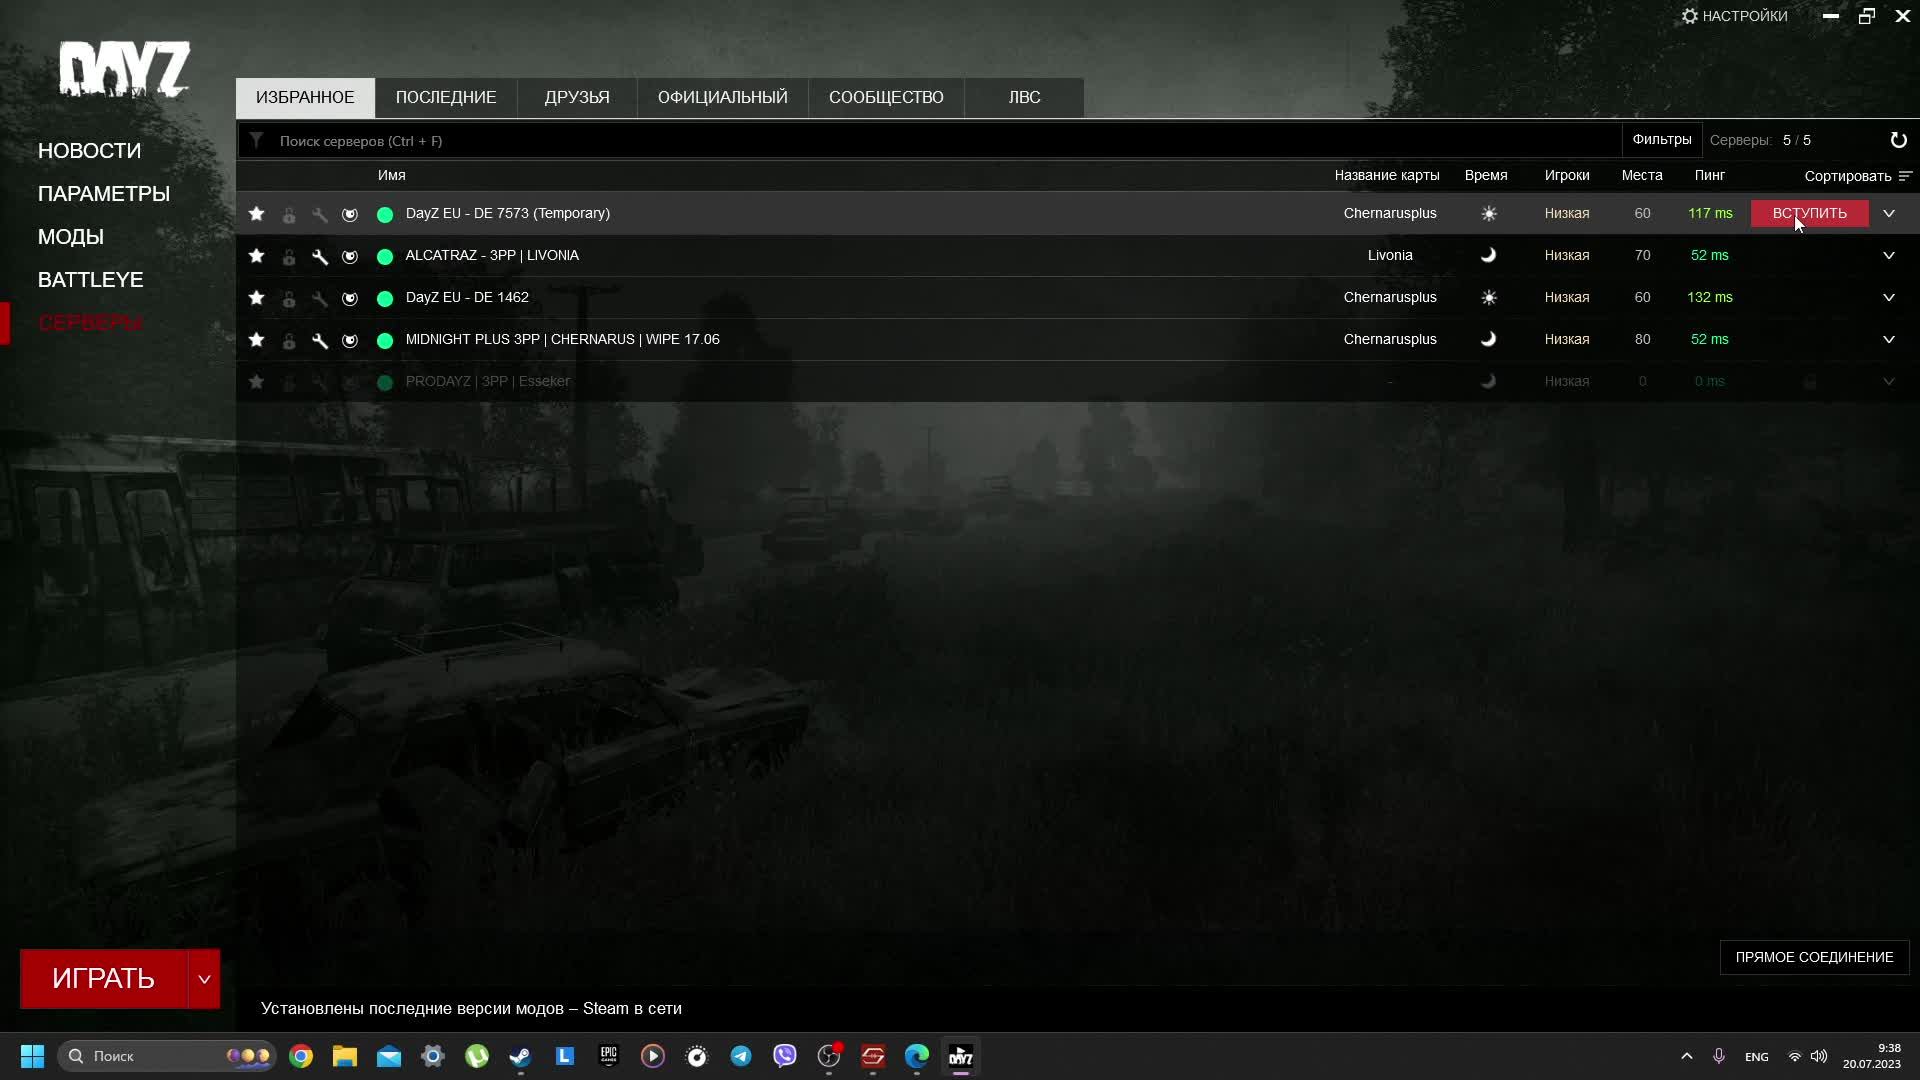Expand details for DayZ EU - DE 7573
The height and width of the screenshot is (1080, 1920).
(1889, 213)
